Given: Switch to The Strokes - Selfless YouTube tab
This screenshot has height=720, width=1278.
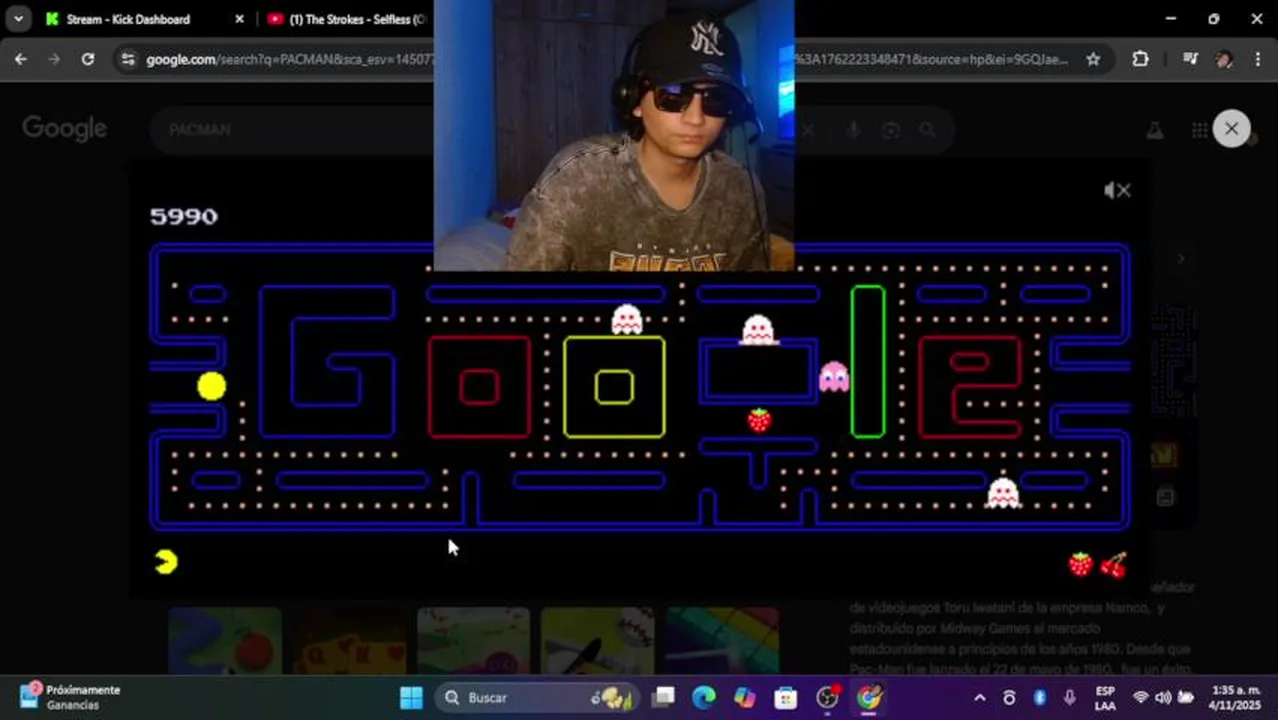Looking at the screenshot, I should (345, 19).
